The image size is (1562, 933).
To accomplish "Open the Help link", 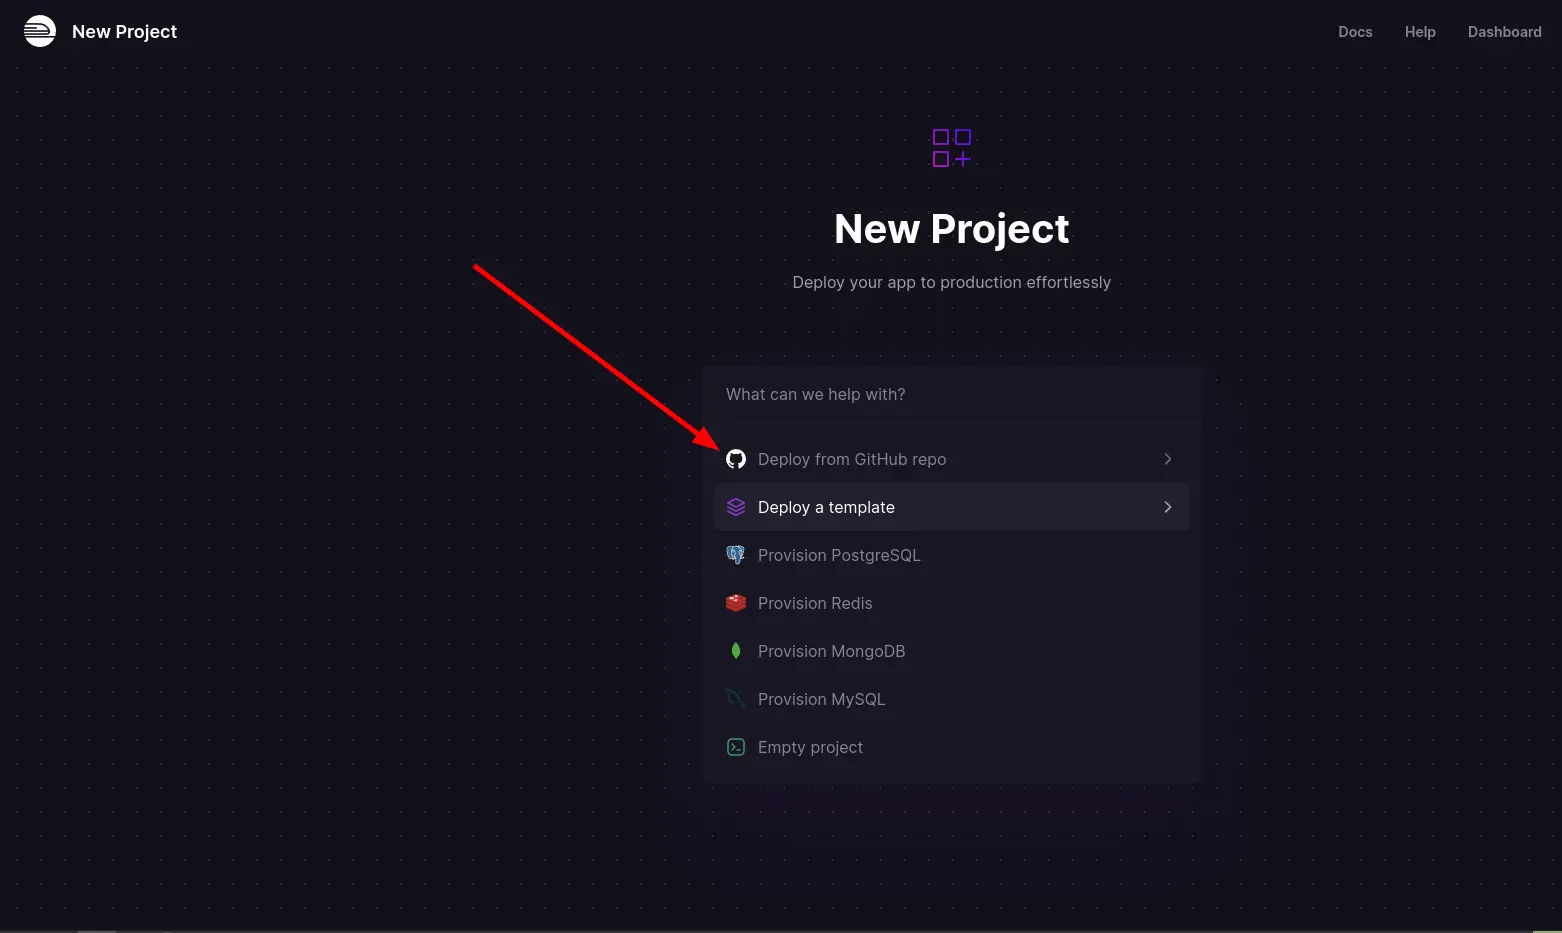I will click(x=1420, y=32).
